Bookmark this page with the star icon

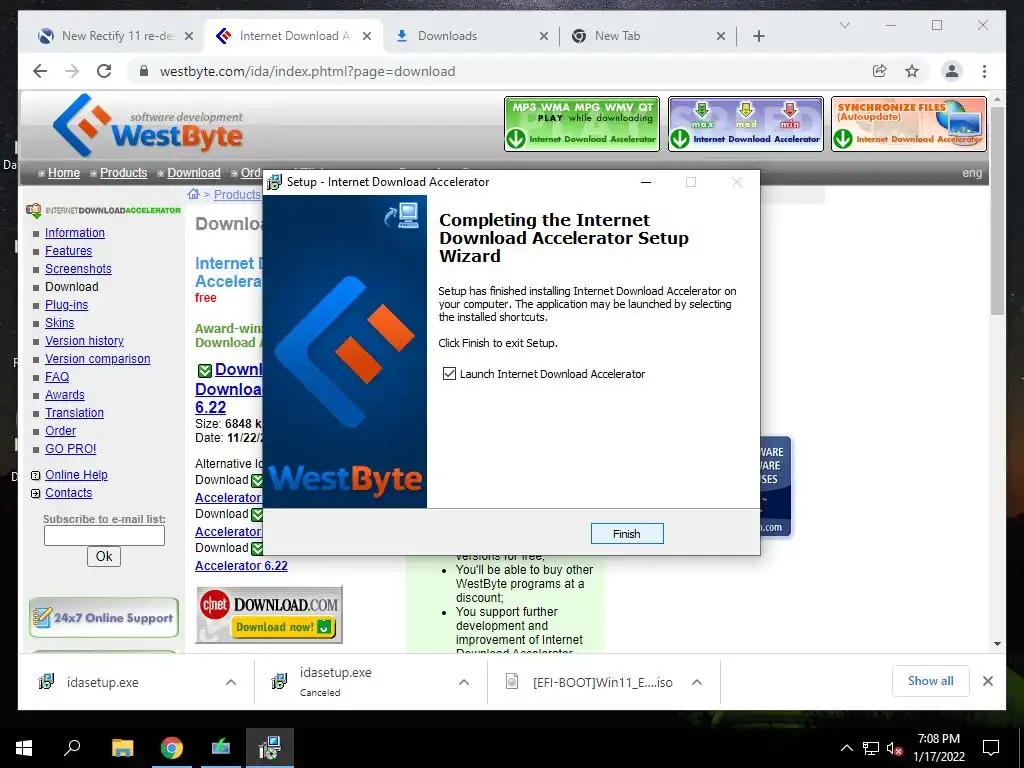(912, 71)
